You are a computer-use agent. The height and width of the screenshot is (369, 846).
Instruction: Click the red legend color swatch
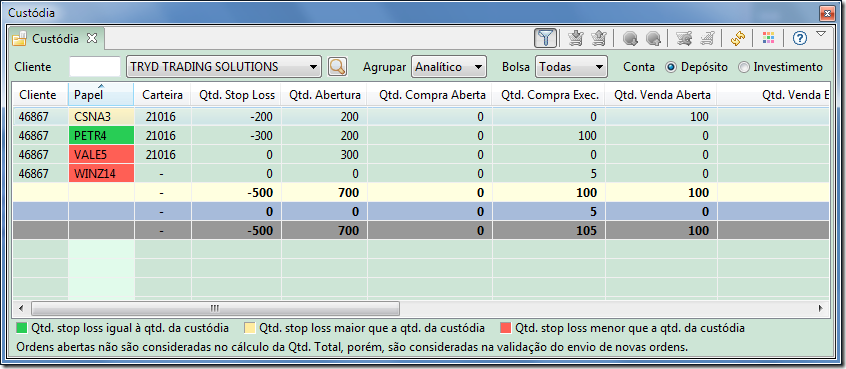pos(505,327)
